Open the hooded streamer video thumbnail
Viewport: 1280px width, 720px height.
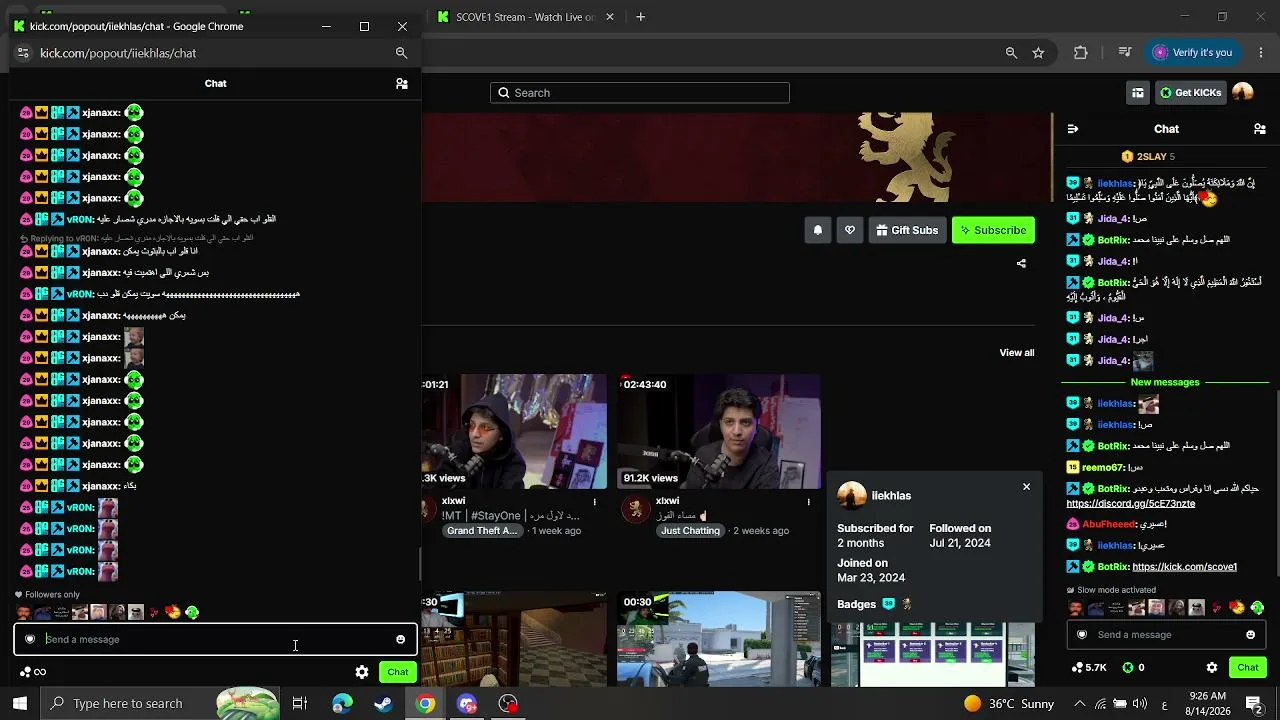pyautogui.click(x=514, y=431)
